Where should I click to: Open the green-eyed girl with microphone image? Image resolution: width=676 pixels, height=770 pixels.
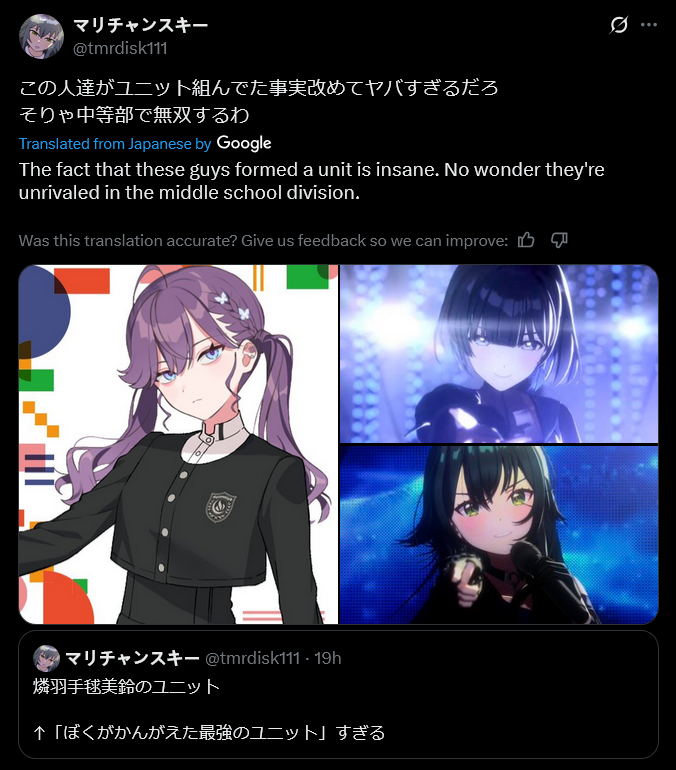point(499,535)
